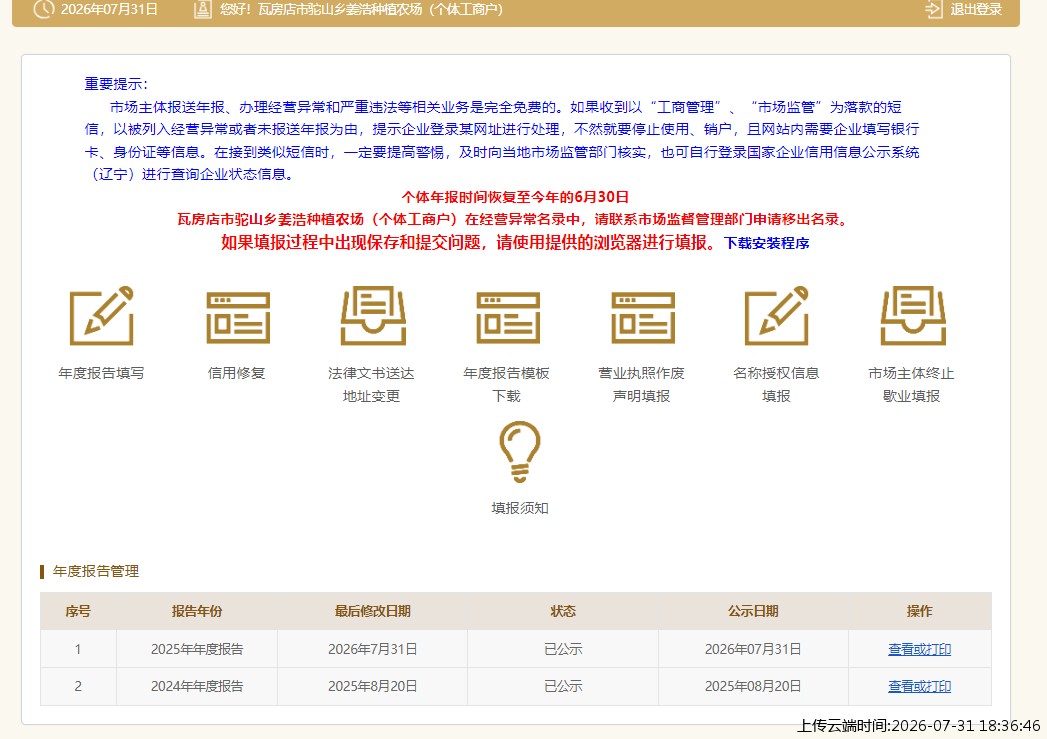Open the 年度报告填写 icon
1047x739 pixels.
coord(101,316)
